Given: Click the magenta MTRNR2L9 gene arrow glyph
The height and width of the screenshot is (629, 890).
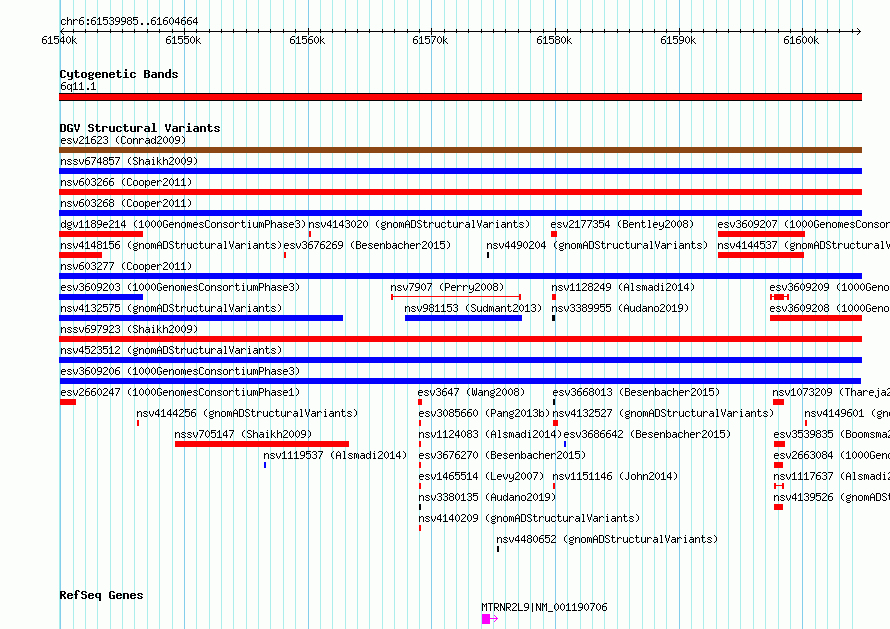Looking at the screenshot, I should pos(489,619).
